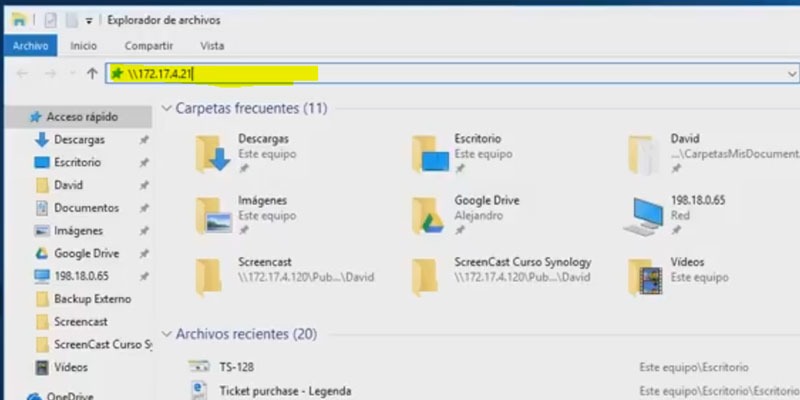Select ScreenCast Curso folder in sidebar
This screenshot has width=800, height=400.
coord(94,344)
